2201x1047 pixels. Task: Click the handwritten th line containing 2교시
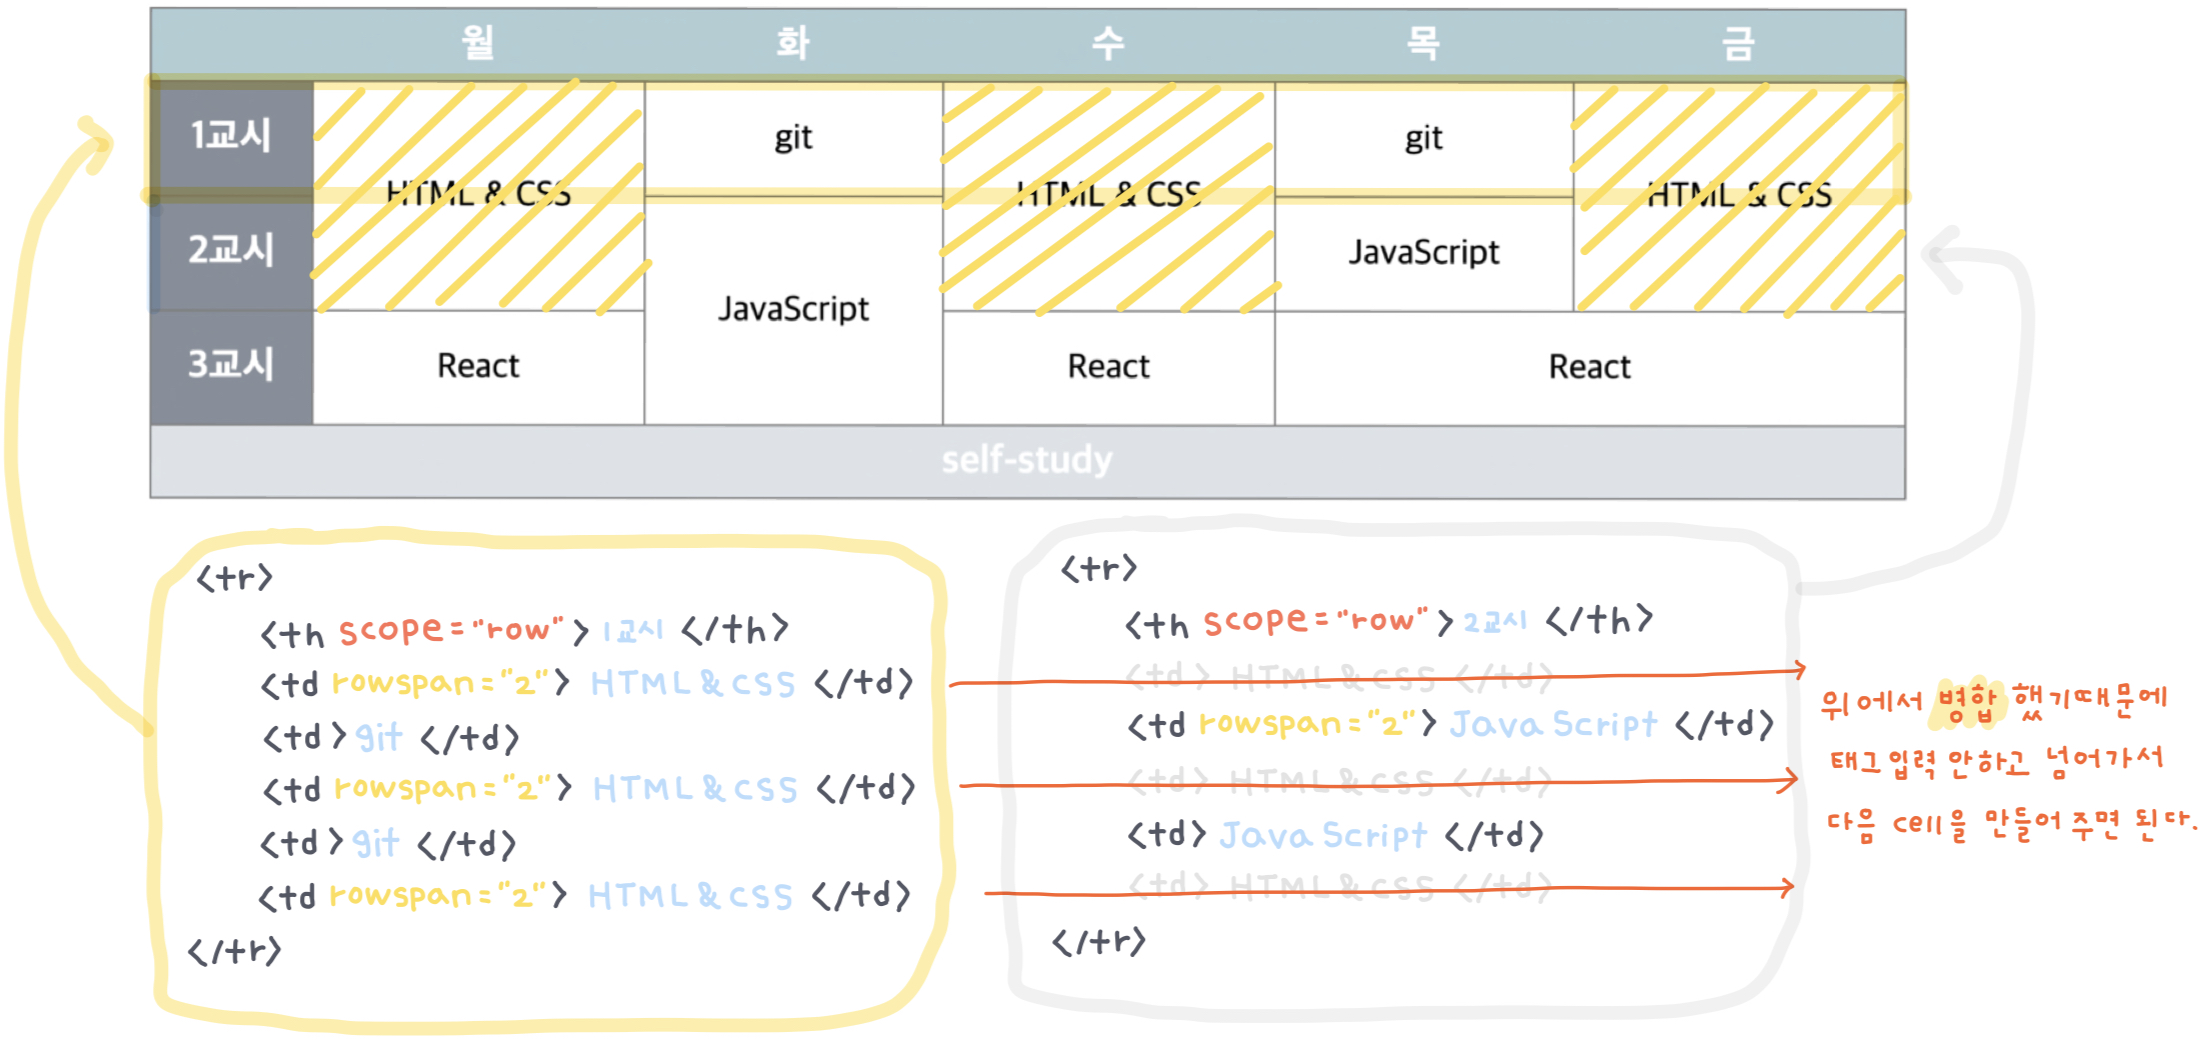1388,621
